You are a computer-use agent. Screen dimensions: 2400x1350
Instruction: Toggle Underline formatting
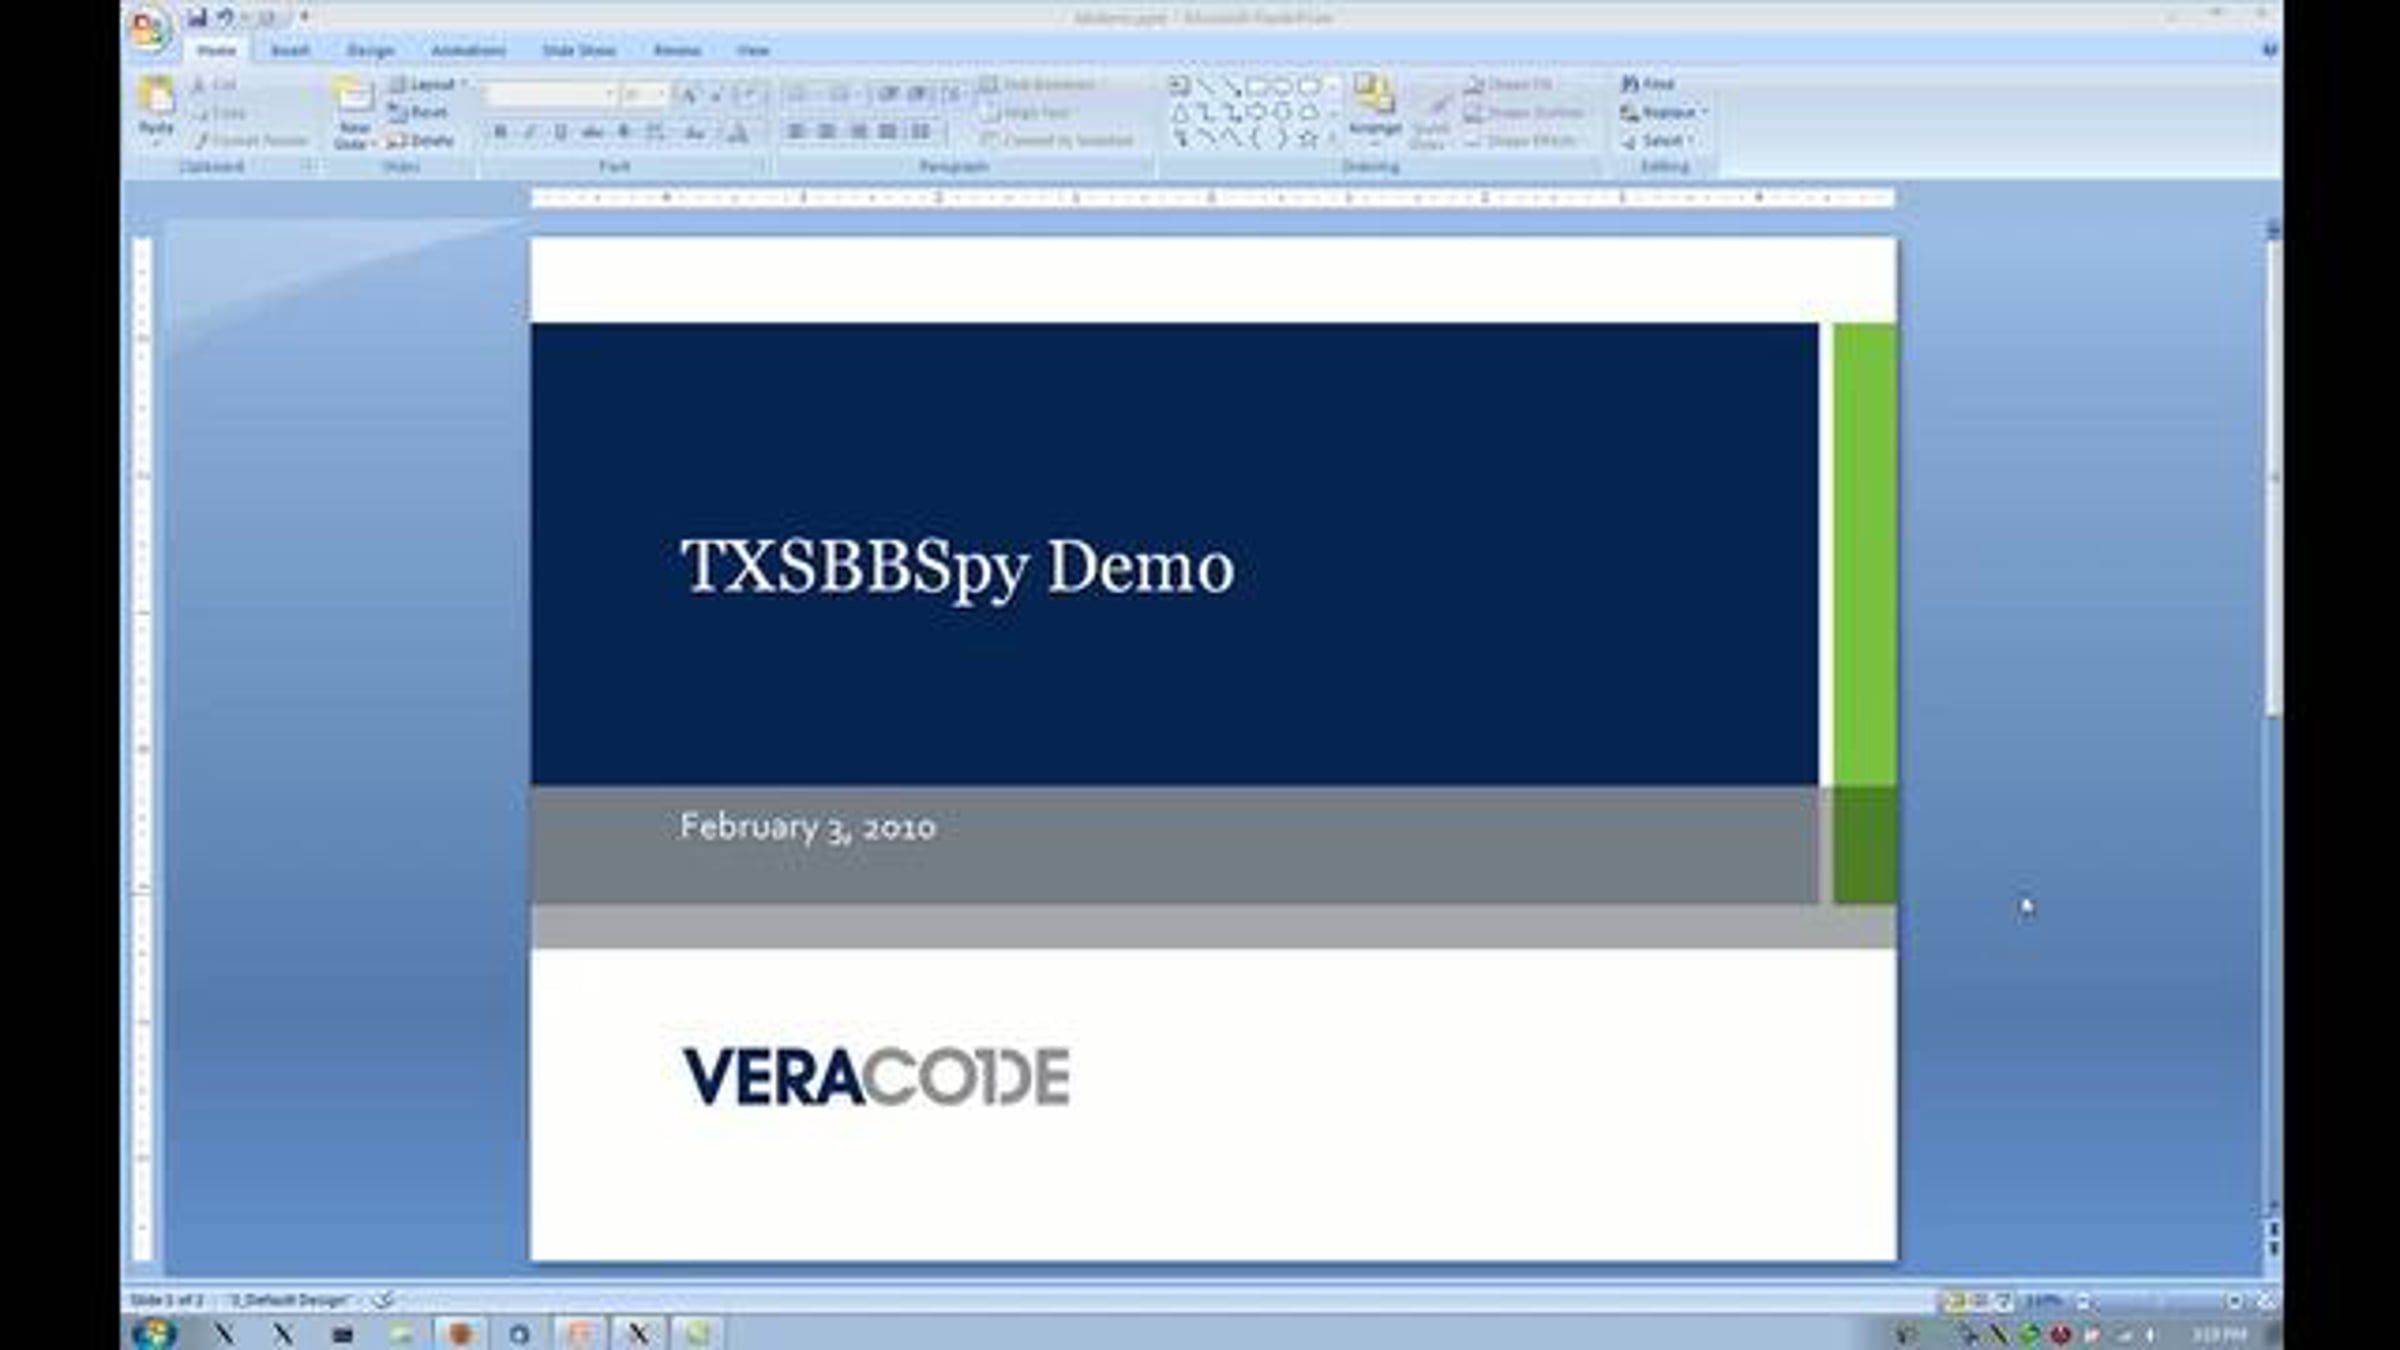560,132
